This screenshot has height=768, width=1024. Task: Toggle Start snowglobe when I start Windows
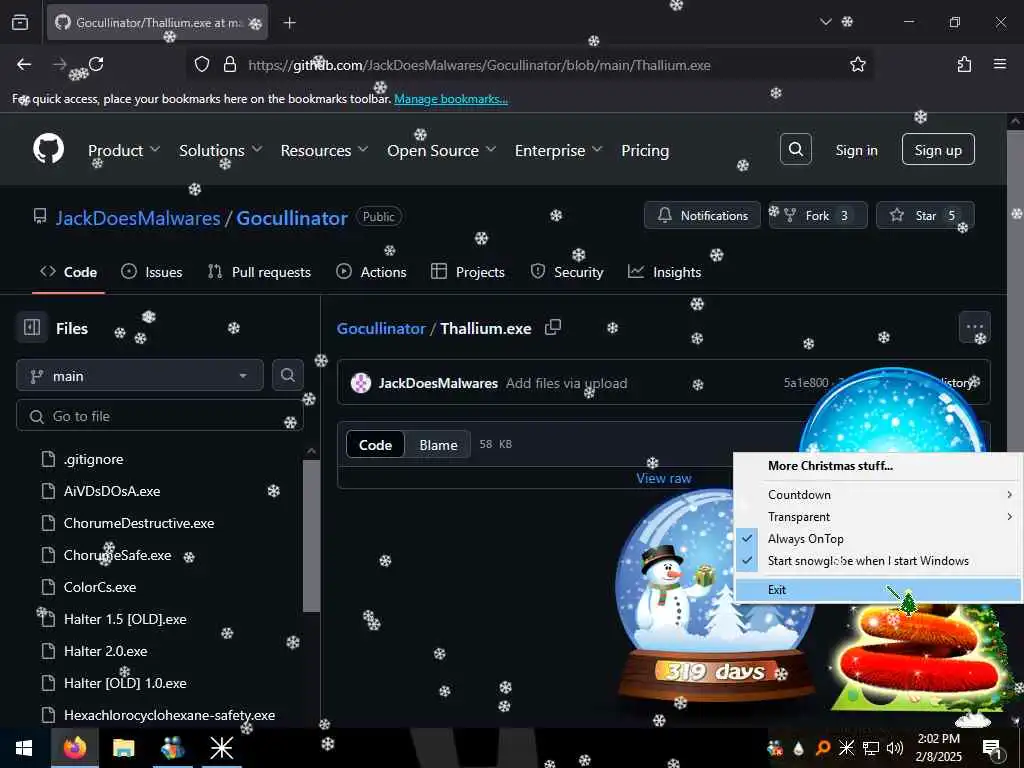pos(868,561)
